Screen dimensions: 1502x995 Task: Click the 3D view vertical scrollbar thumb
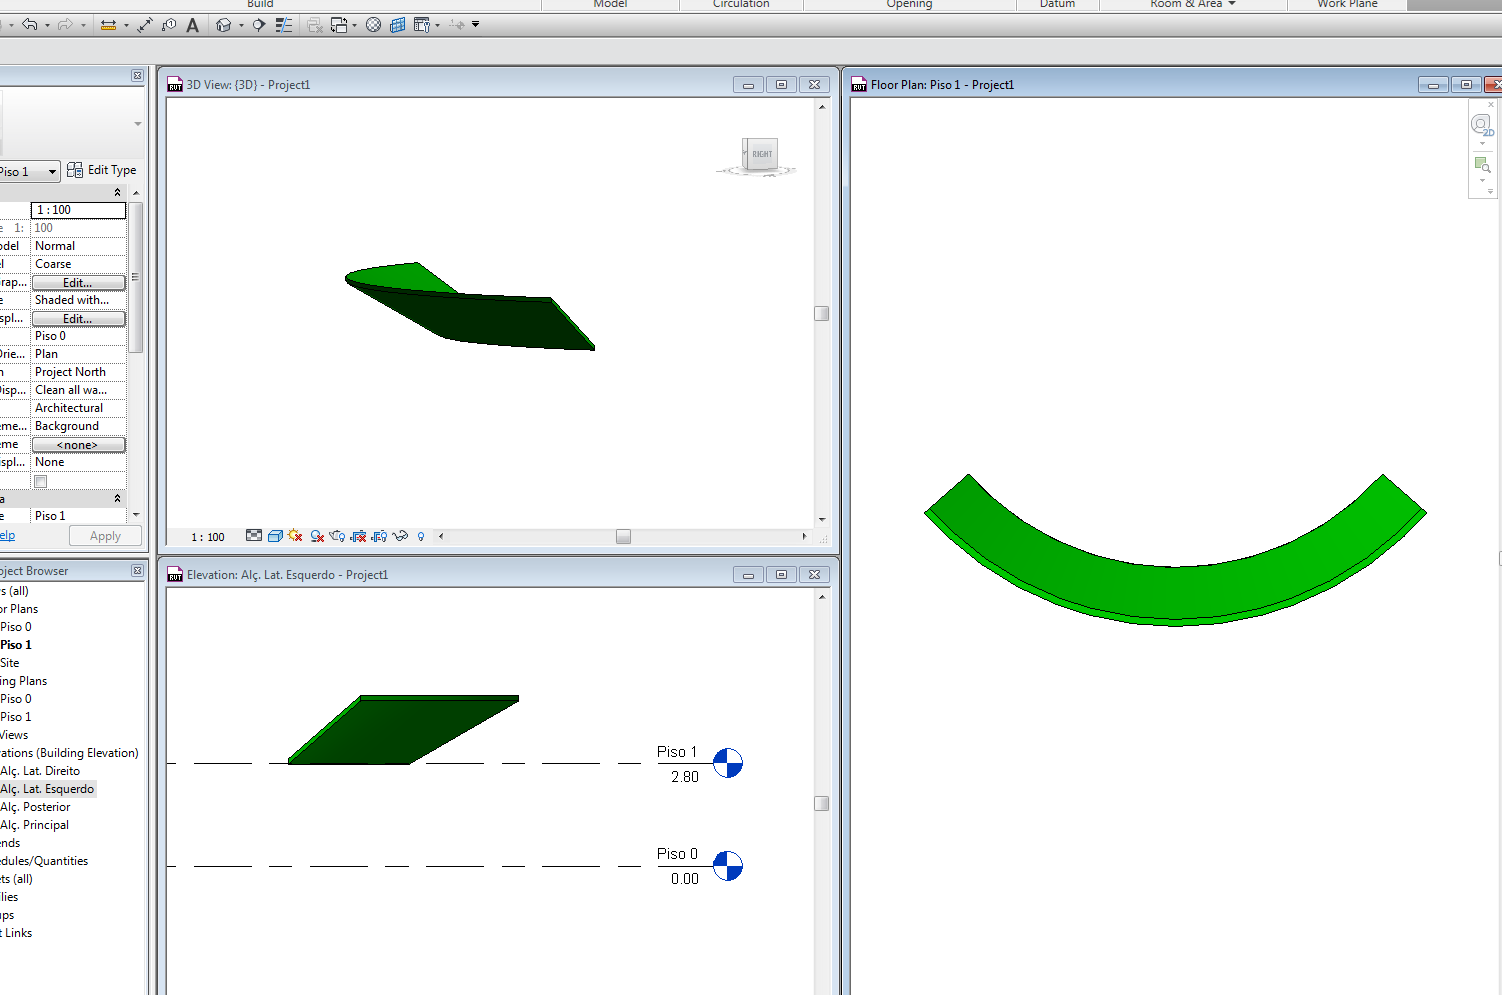[x=822, y=314]
